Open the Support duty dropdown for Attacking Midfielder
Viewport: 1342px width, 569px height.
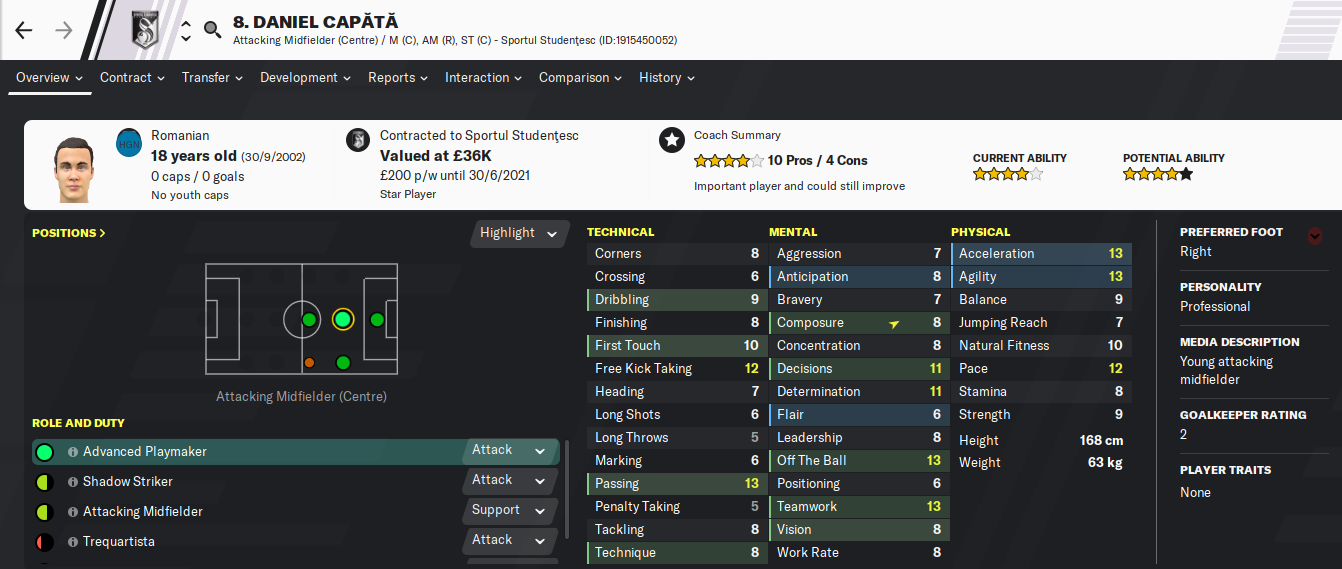click(x=508, y=511)
